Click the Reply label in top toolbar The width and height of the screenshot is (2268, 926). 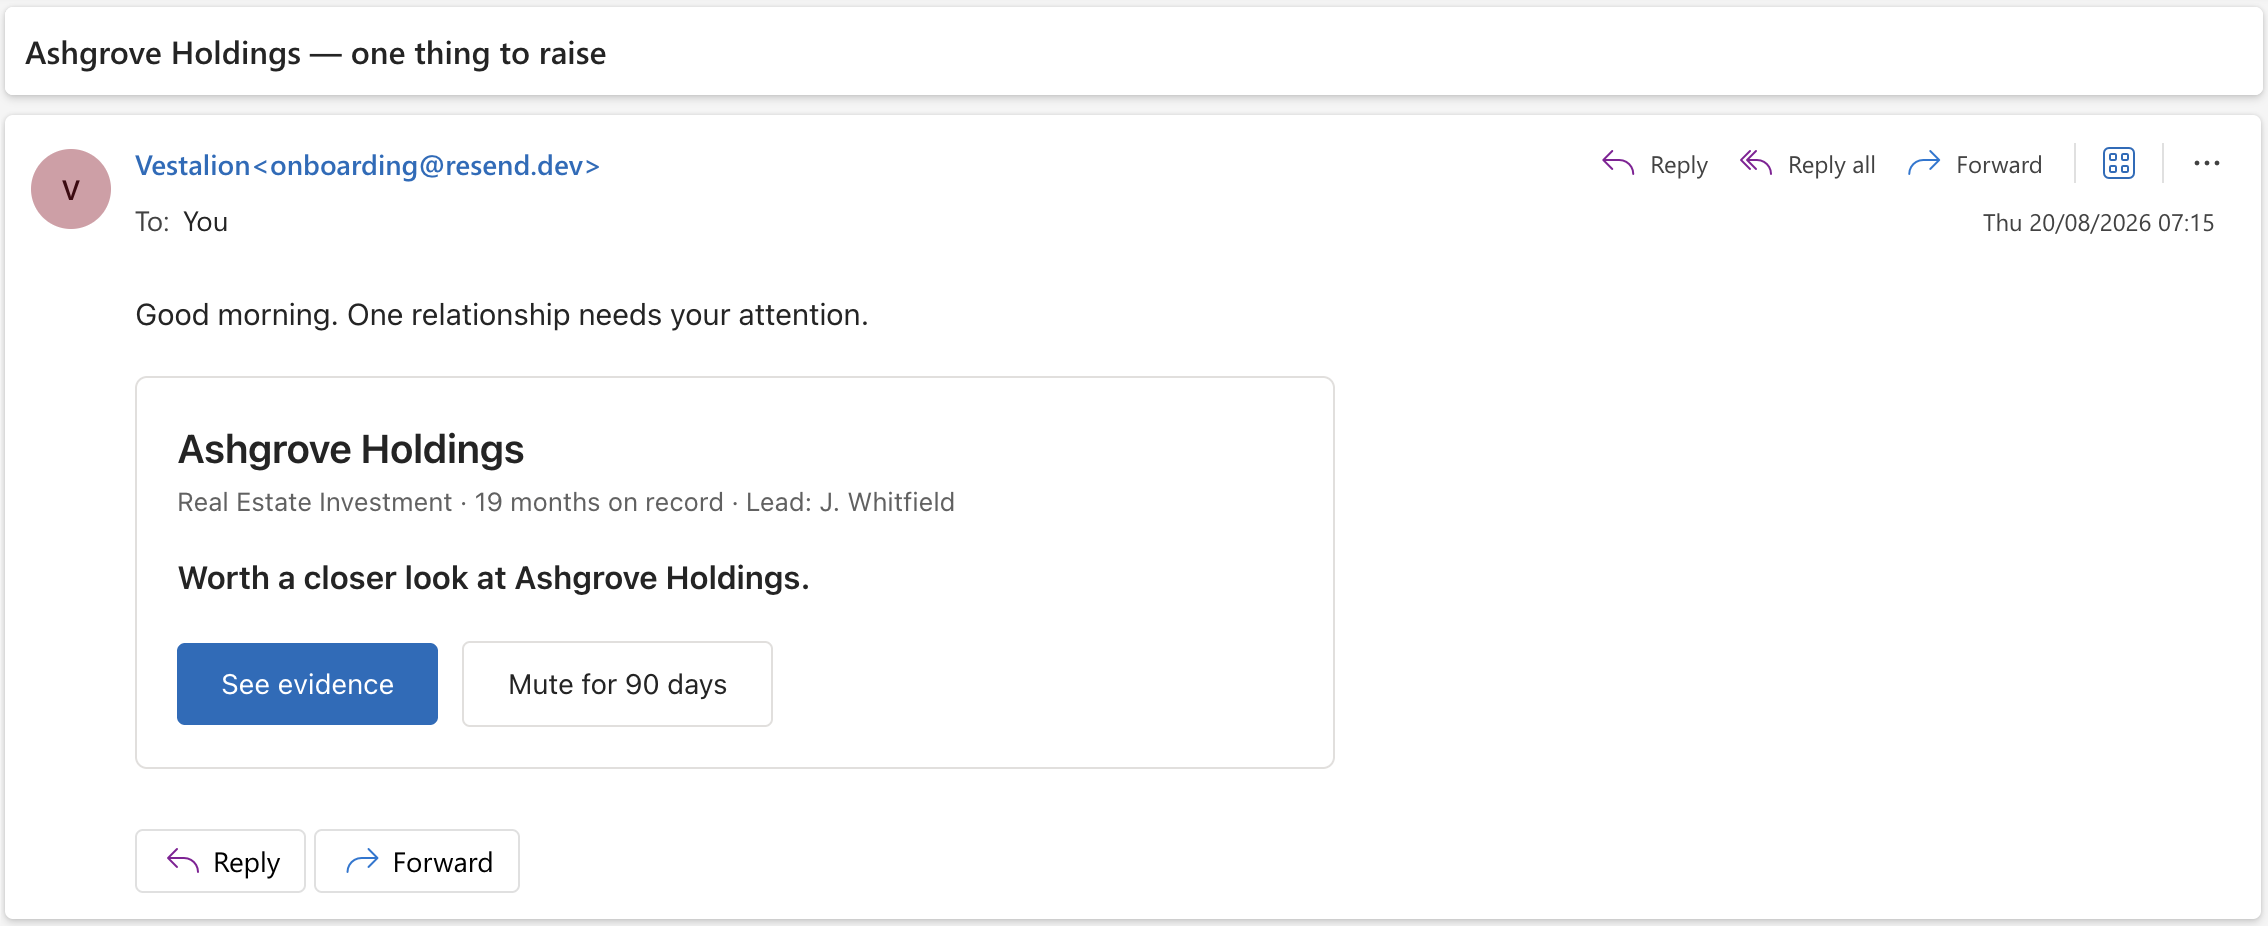pyautogui.click(x=1678, y=165)
